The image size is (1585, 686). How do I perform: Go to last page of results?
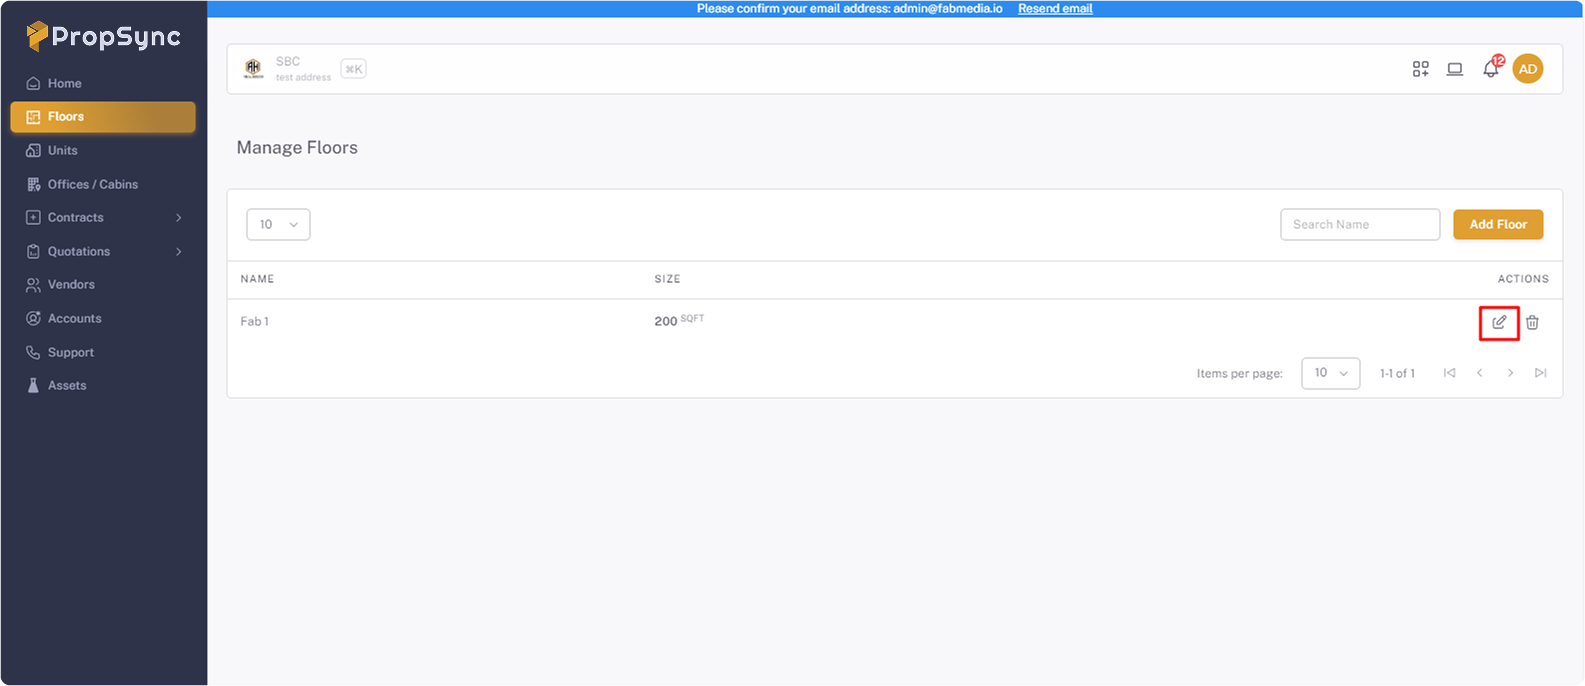pyautogui.click(x=1541, y=373)
